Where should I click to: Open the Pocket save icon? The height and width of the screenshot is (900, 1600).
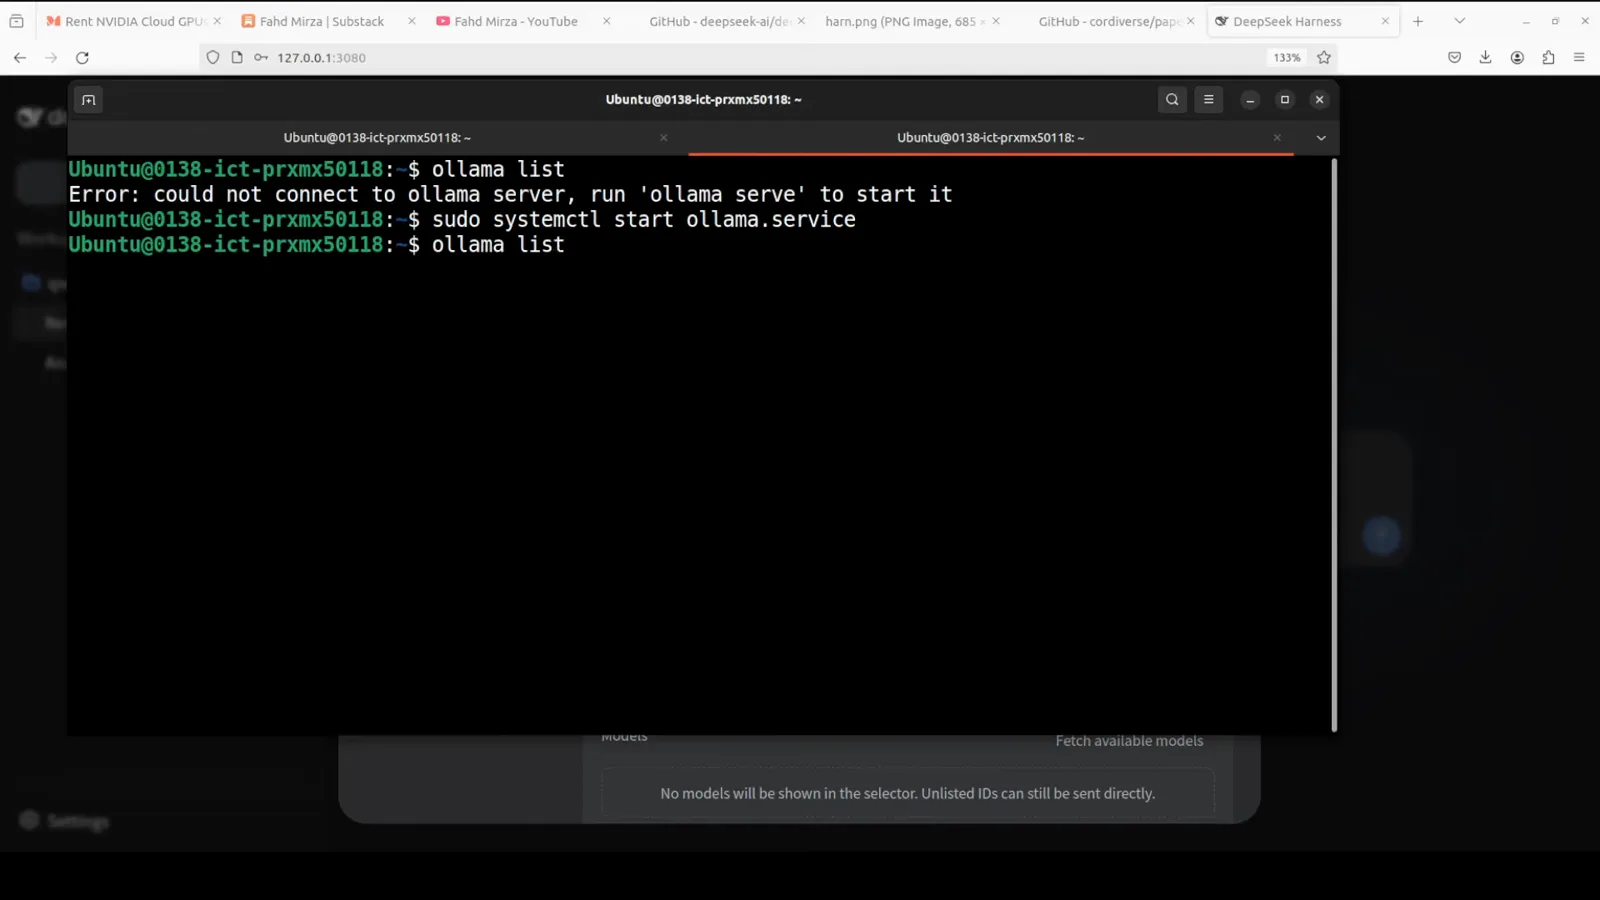click(x=1455, y=58)
